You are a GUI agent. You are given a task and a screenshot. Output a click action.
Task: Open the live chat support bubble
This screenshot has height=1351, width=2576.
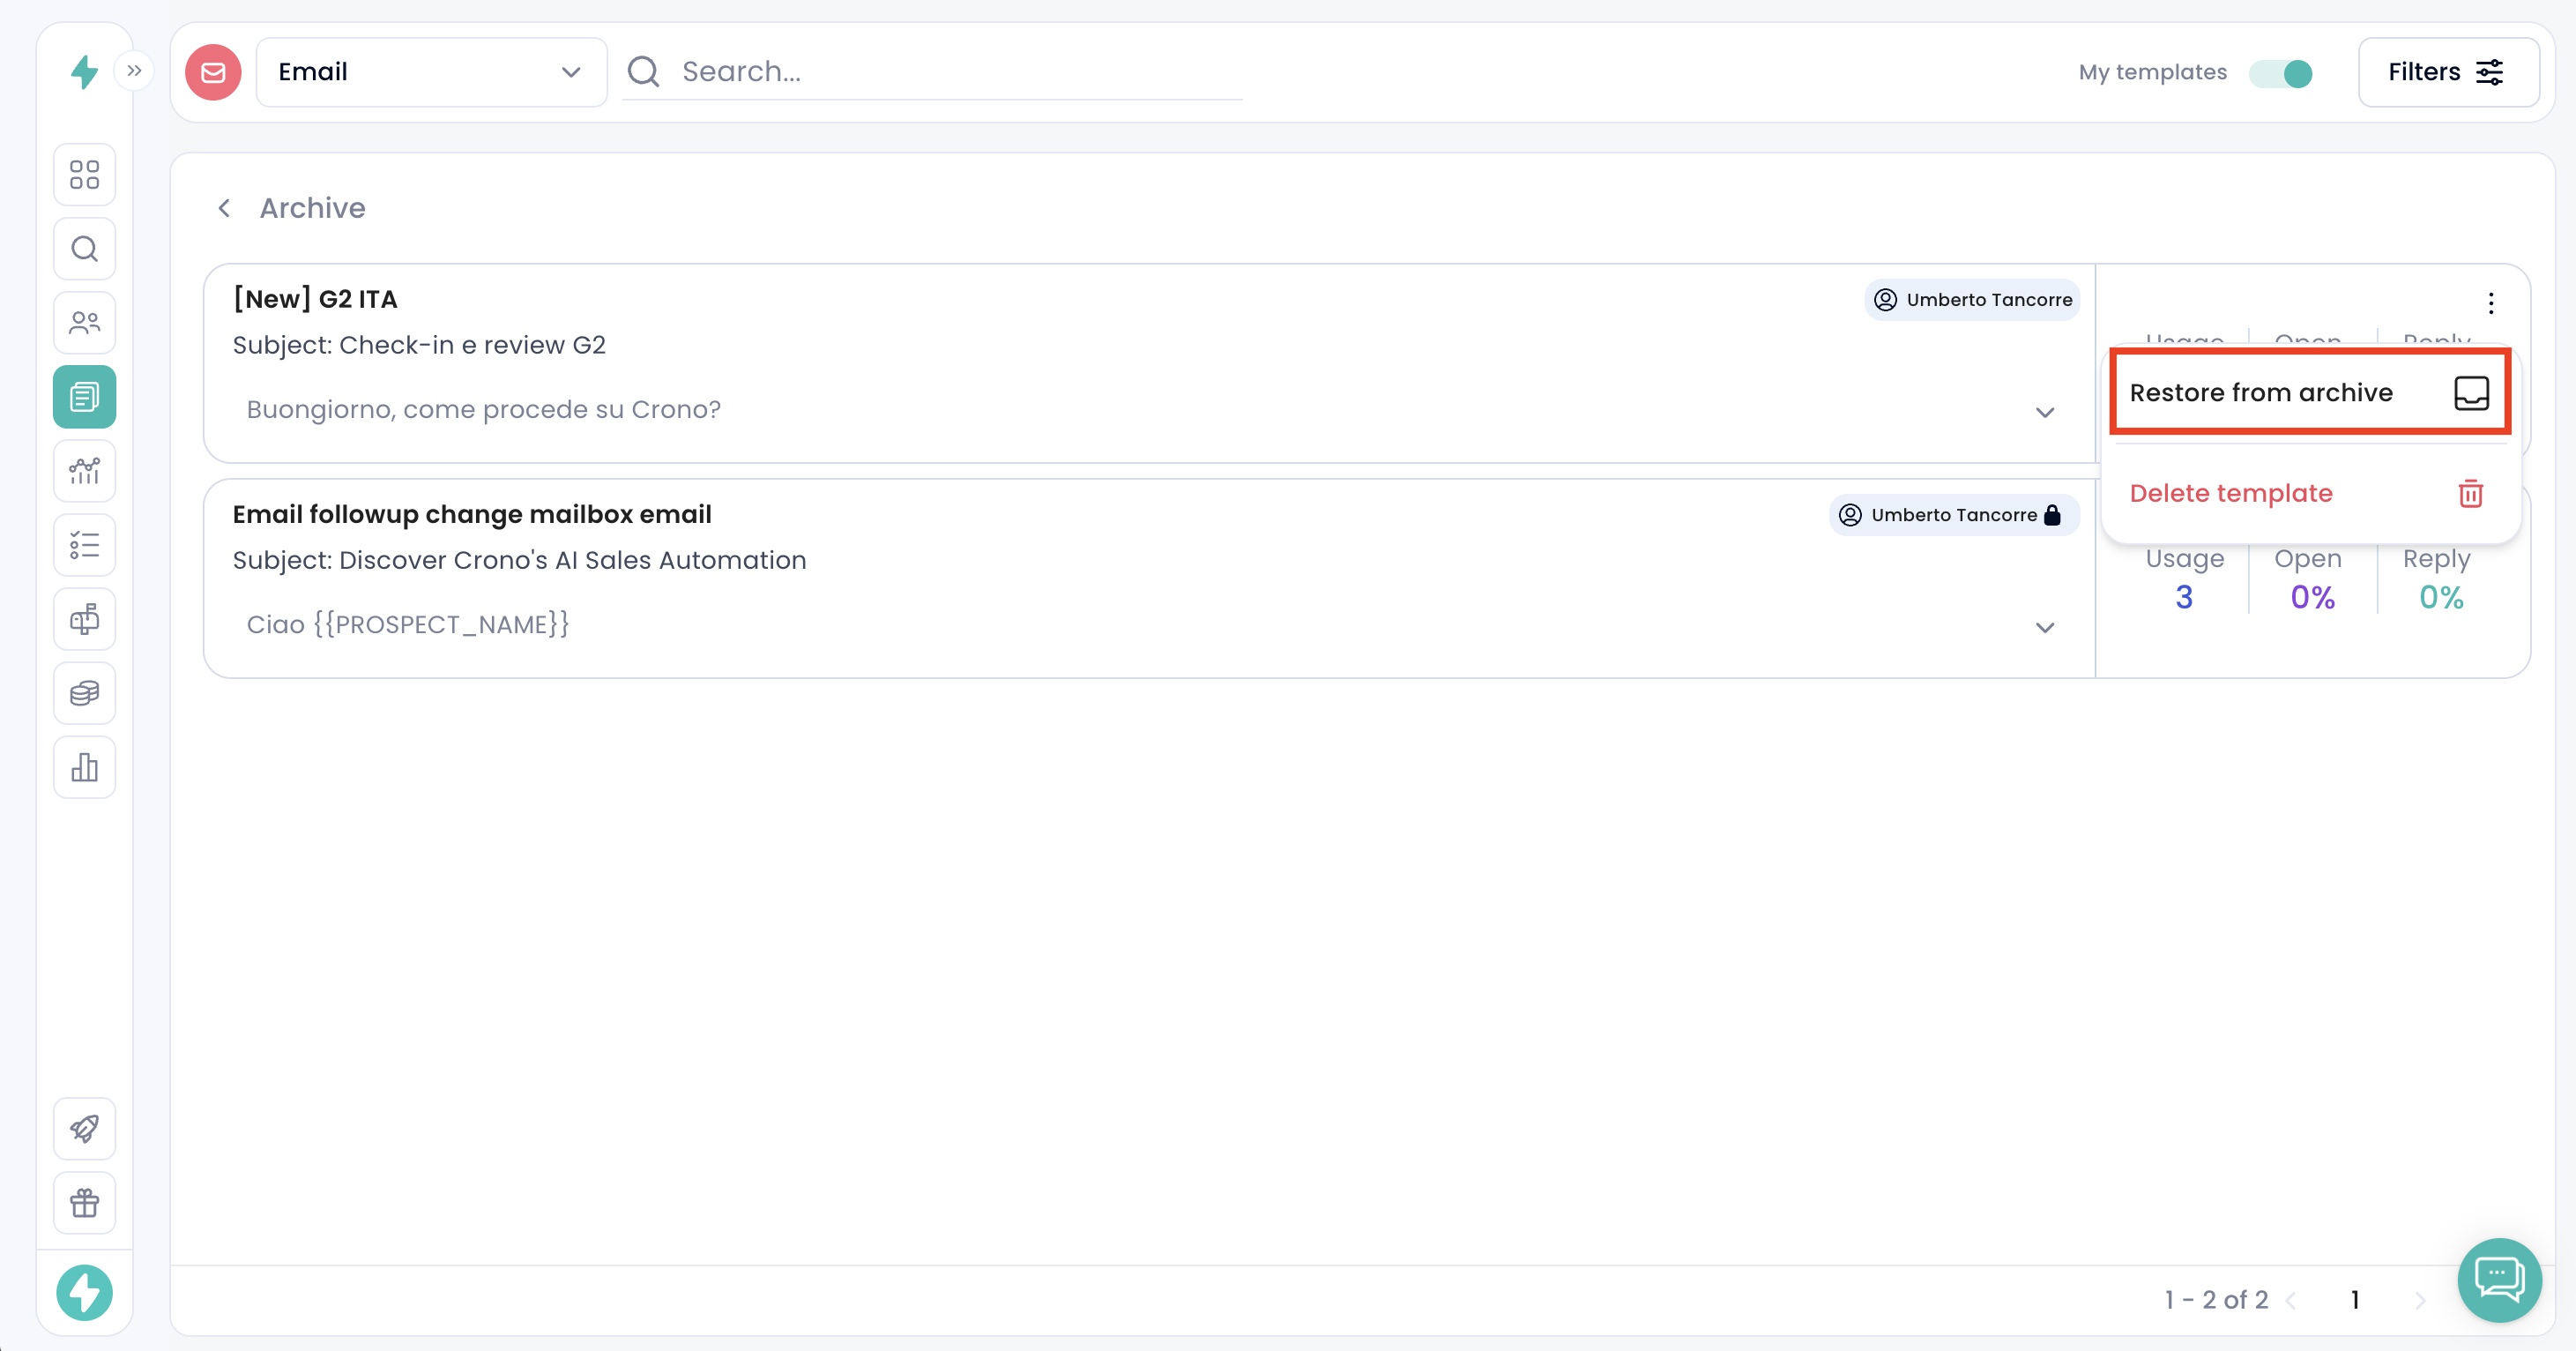2499,1279
